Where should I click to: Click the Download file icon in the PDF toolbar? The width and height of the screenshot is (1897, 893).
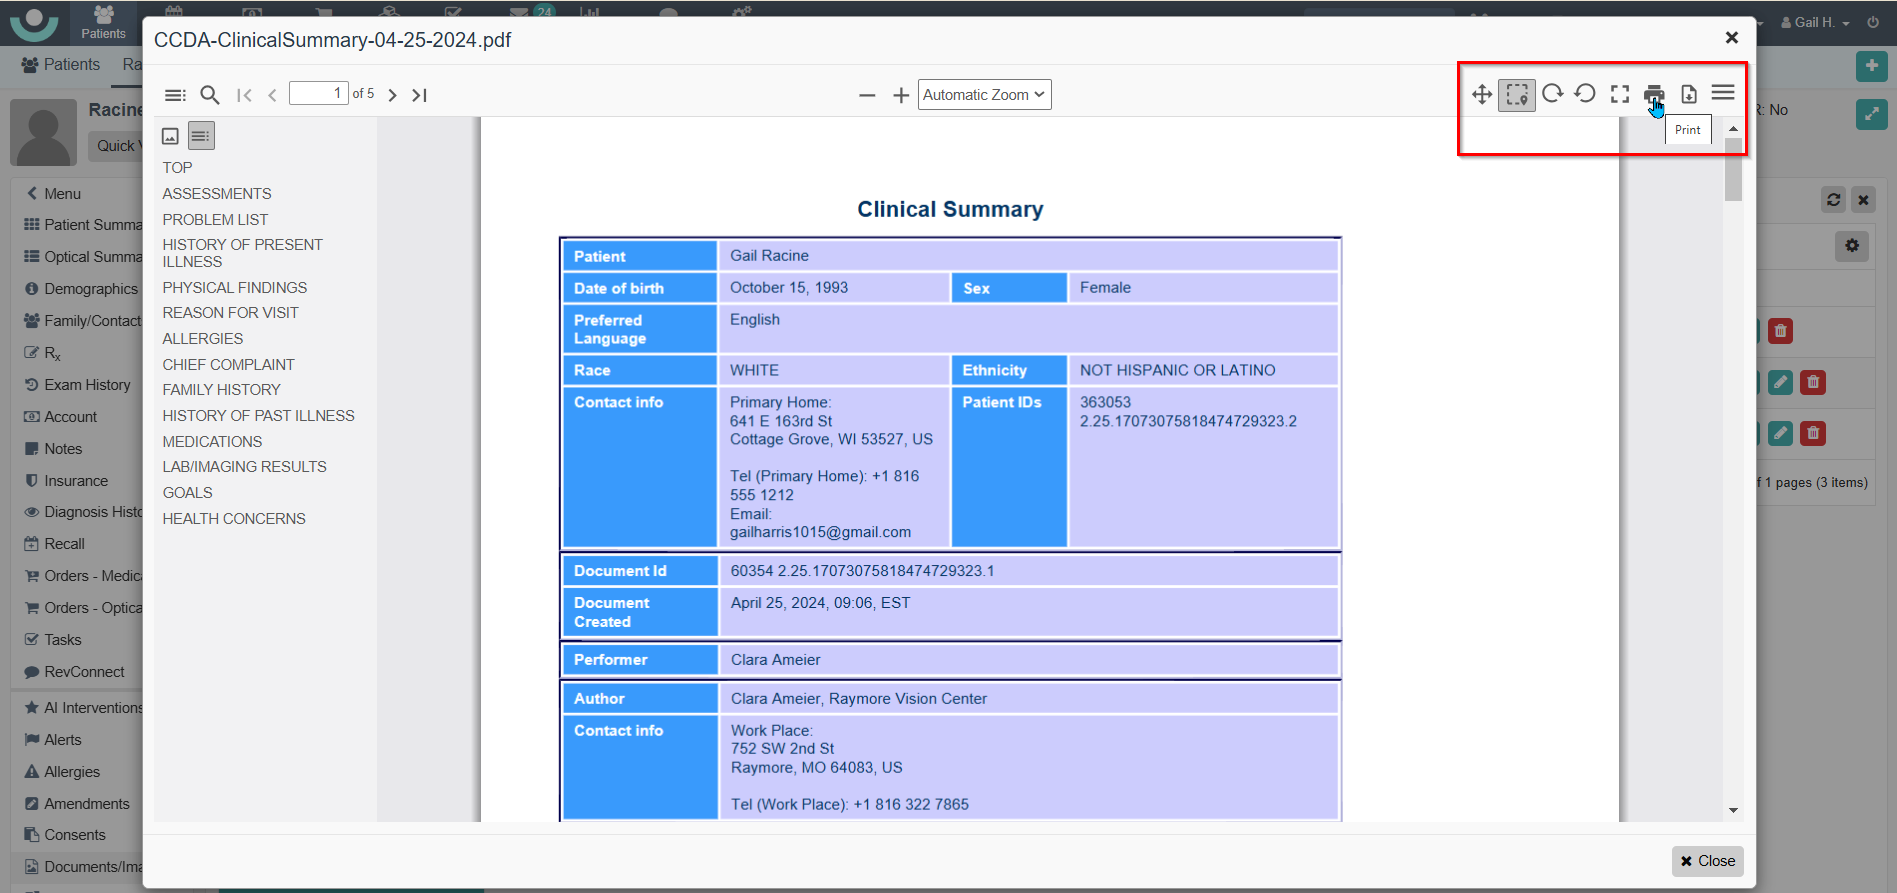click(x=1688, y=94)
